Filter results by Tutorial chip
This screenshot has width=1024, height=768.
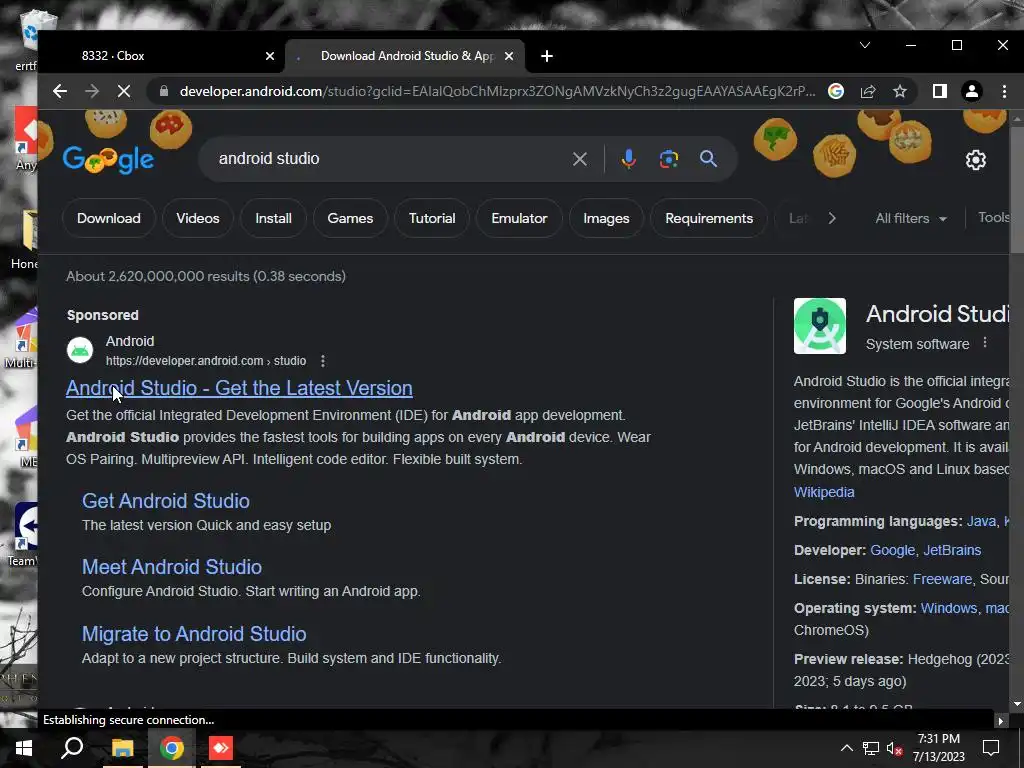click(432, 218)
